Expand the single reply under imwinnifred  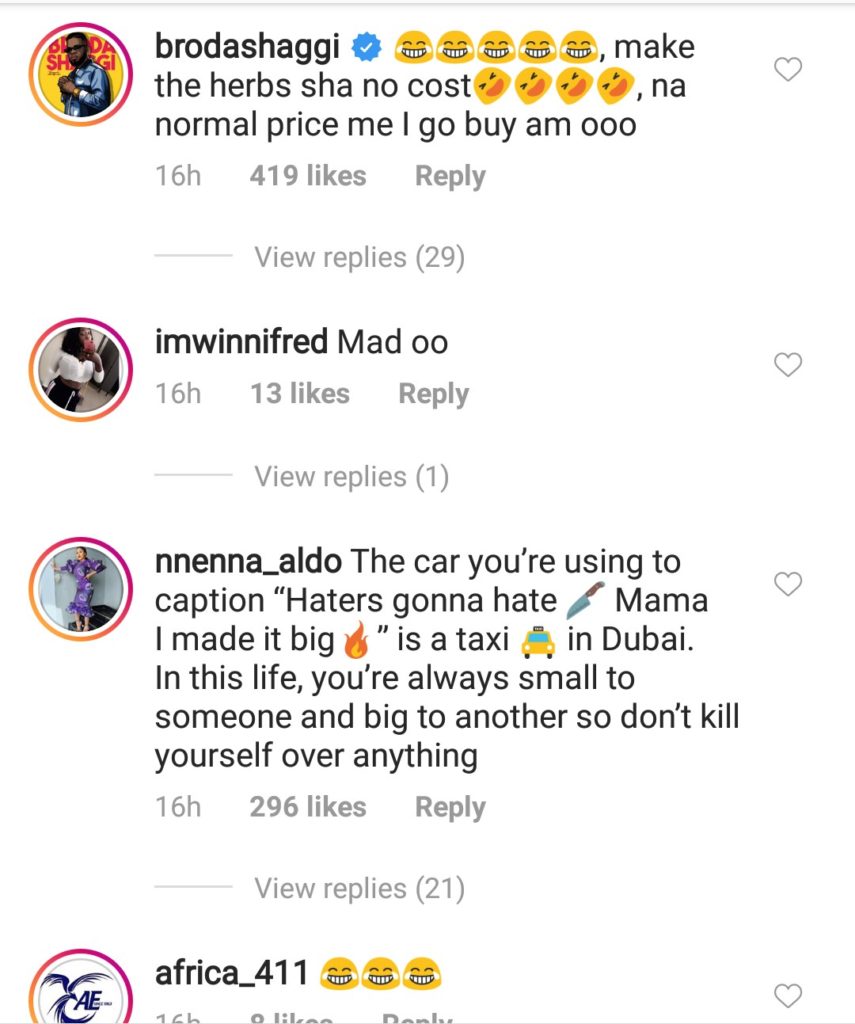[x=351, y=477]
